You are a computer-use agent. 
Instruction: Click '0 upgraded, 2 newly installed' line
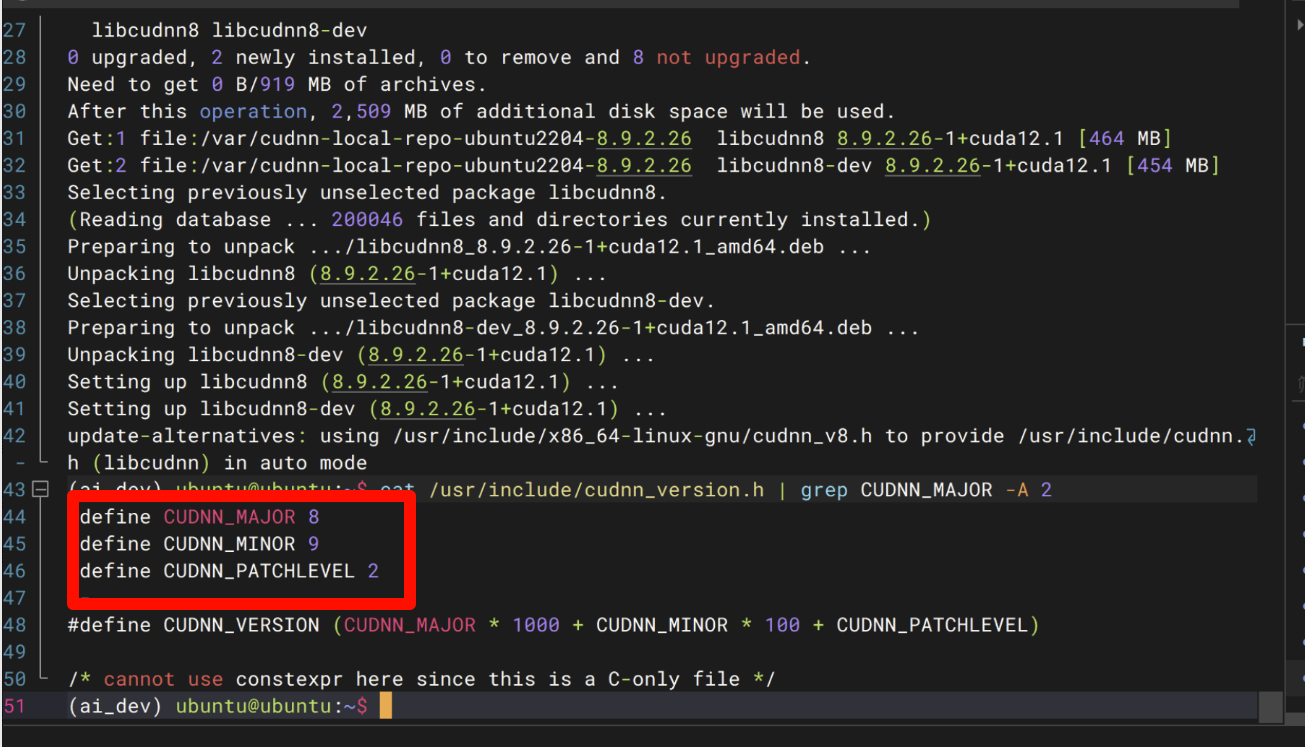(439, 58)
